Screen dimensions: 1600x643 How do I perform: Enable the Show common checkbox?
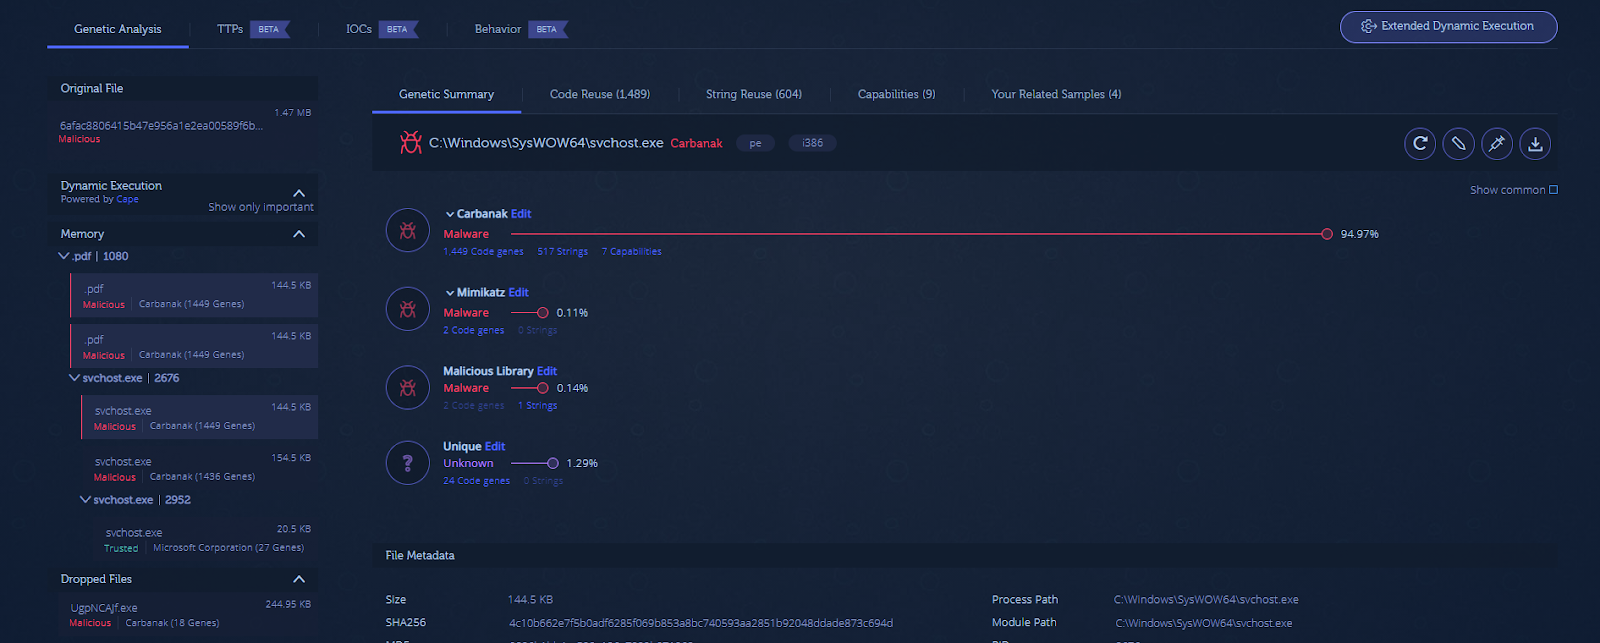click(1553, 190)
